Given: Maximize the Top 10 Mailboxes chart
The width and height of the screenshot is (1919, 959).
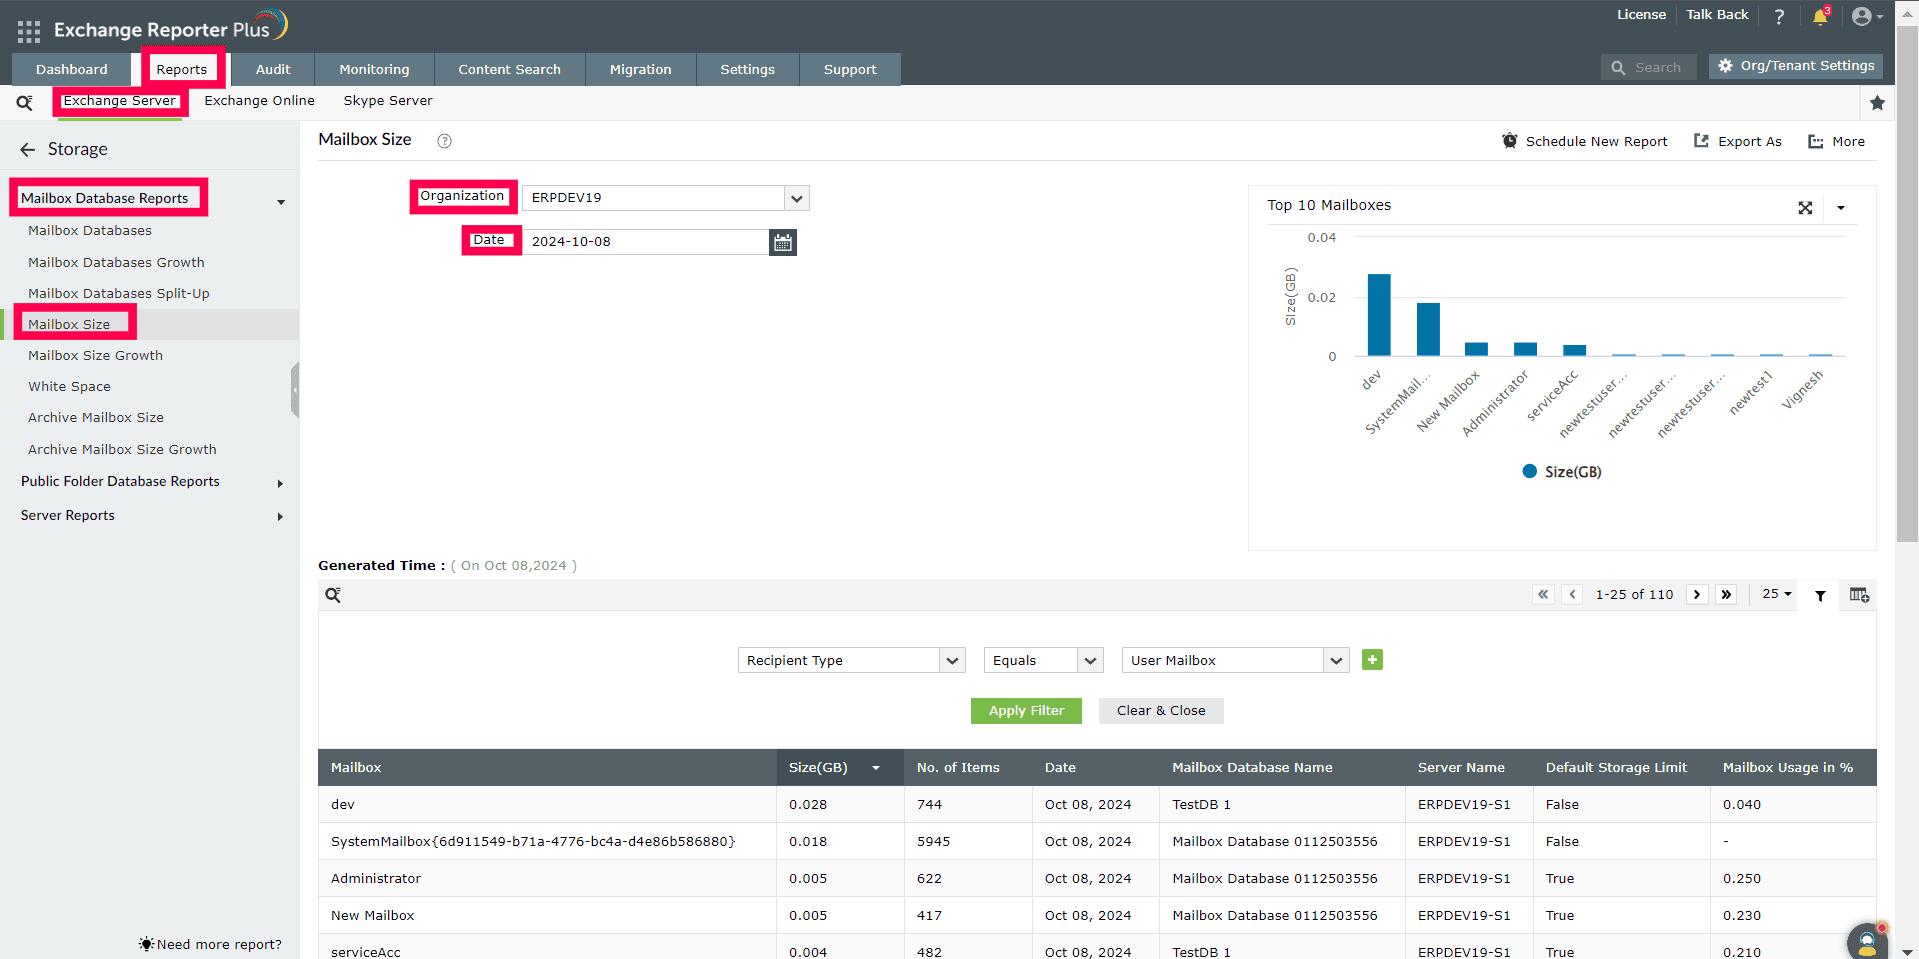Looking at the screenshot, I should tap(1805, 208).
